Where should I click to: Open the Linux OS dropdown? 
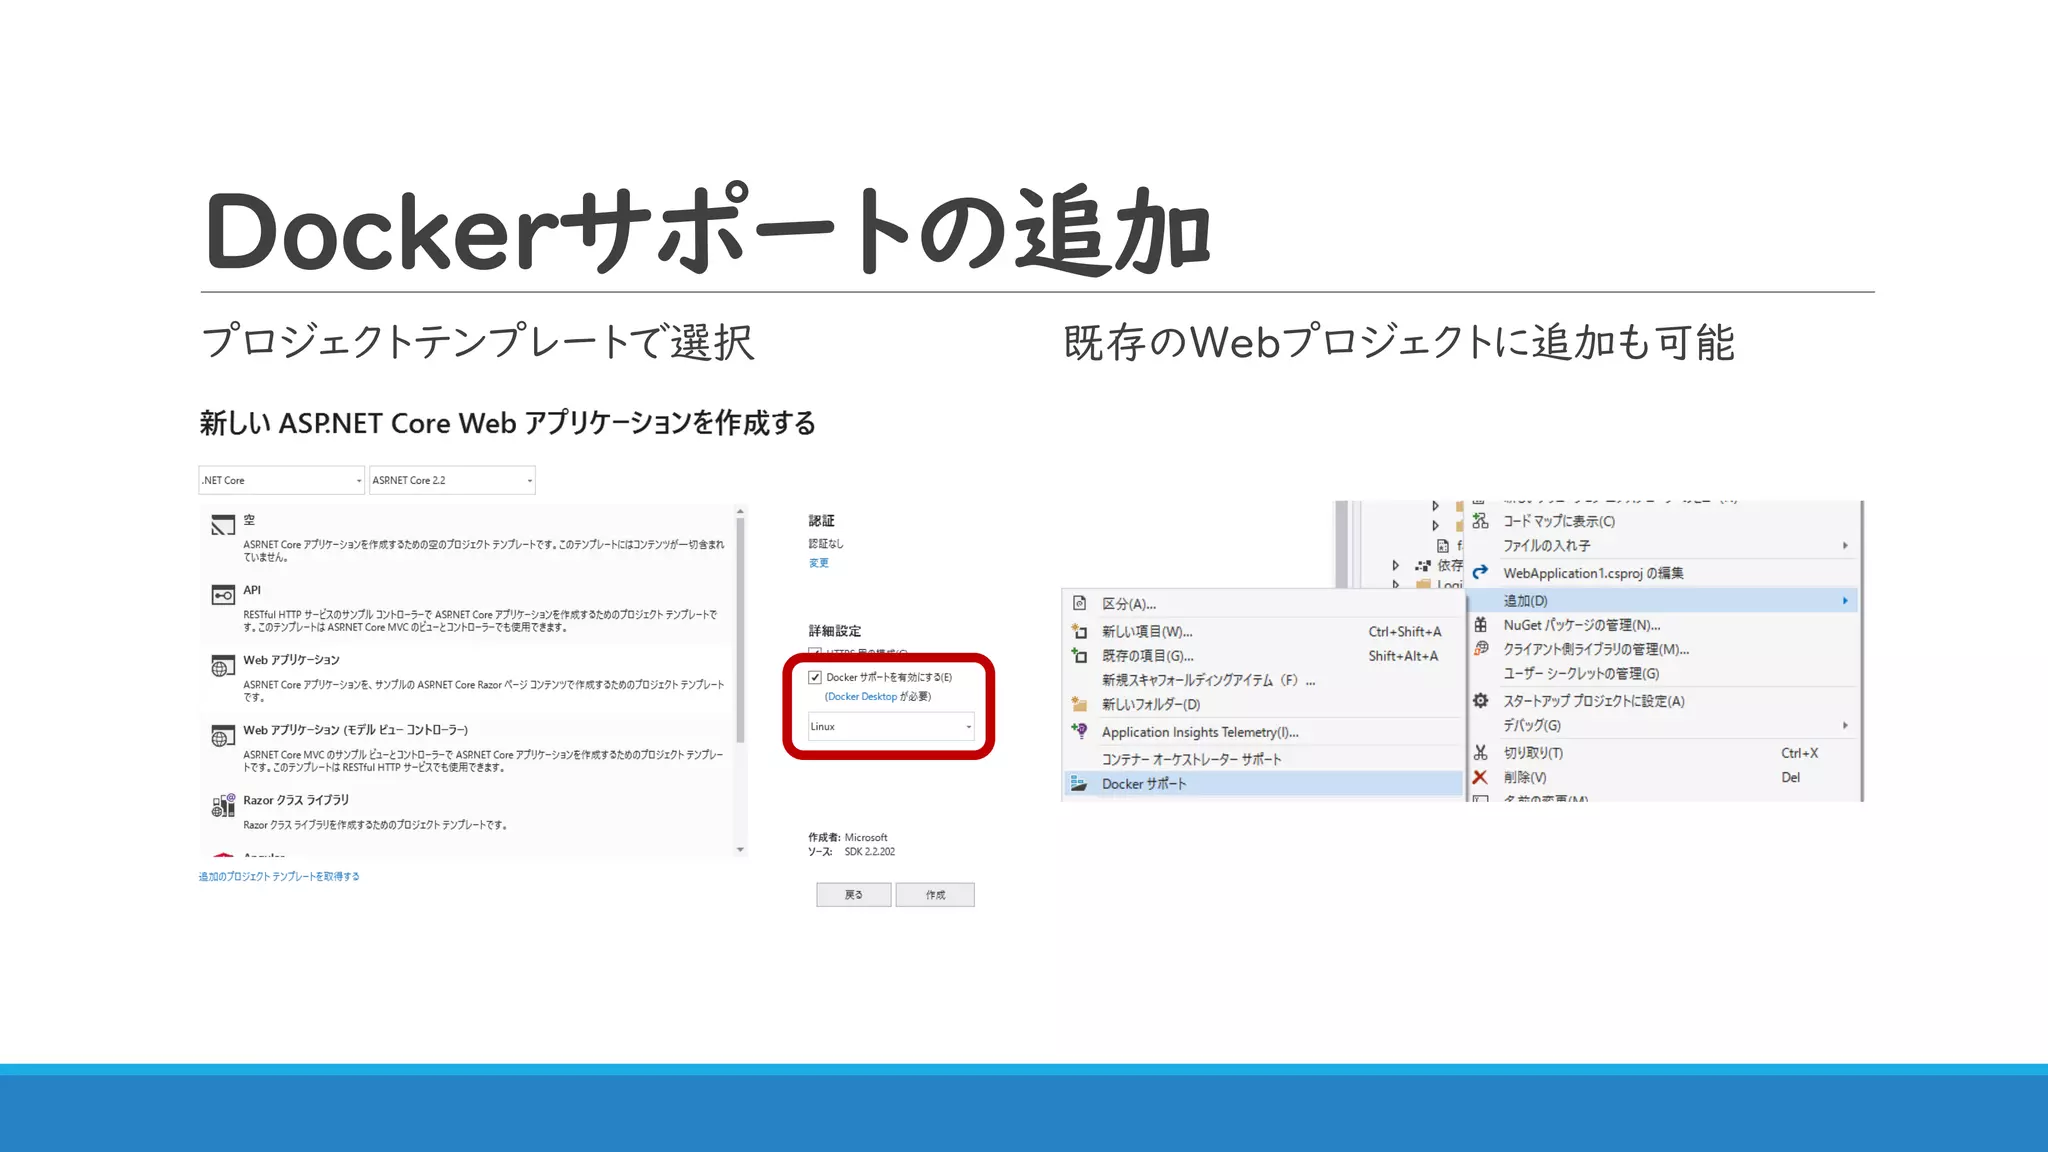(891, 726)
